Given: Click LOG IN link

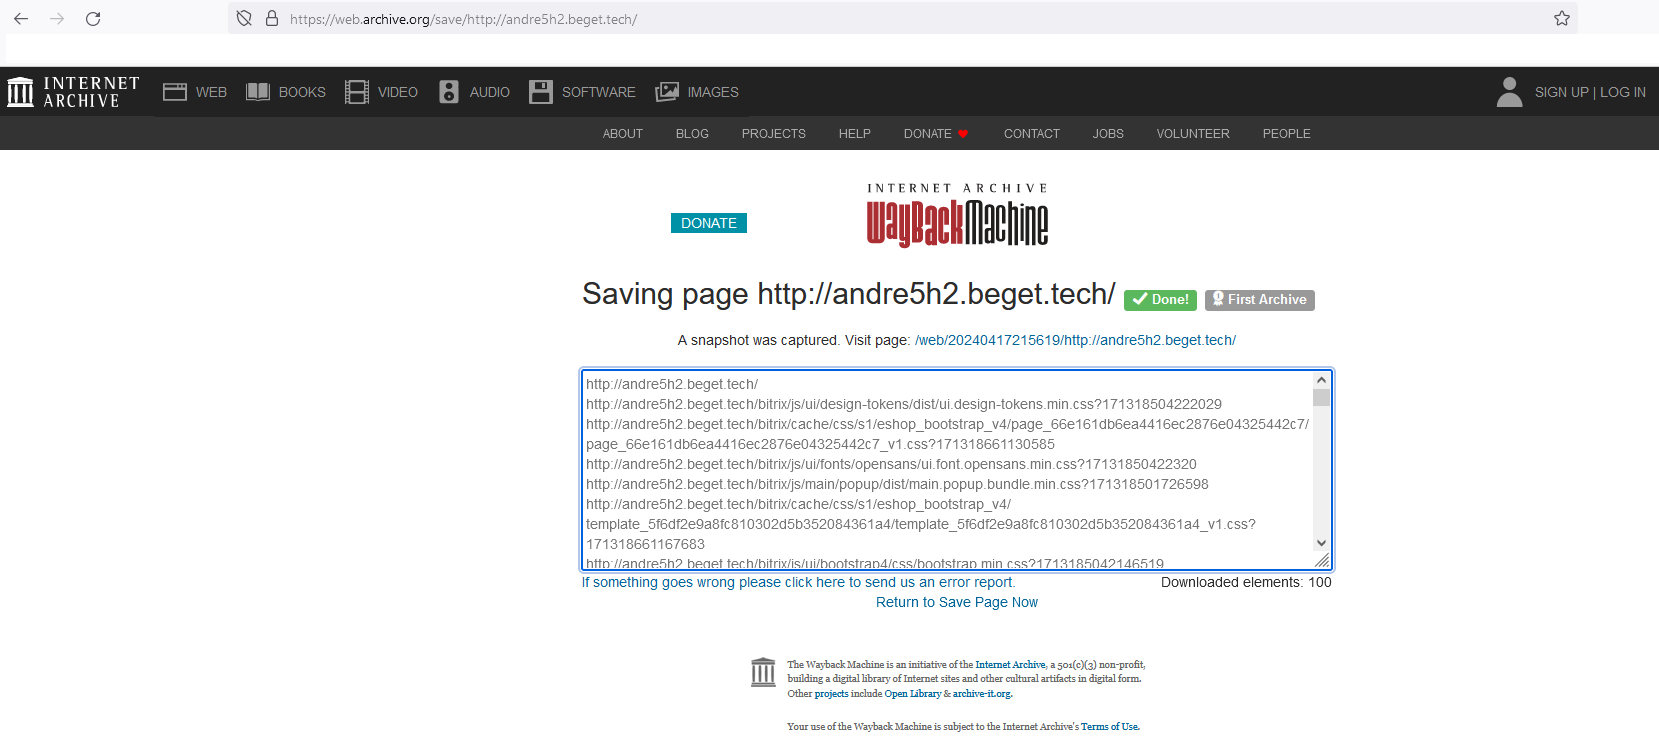Looking at the screenshot, I should 1623,92.
